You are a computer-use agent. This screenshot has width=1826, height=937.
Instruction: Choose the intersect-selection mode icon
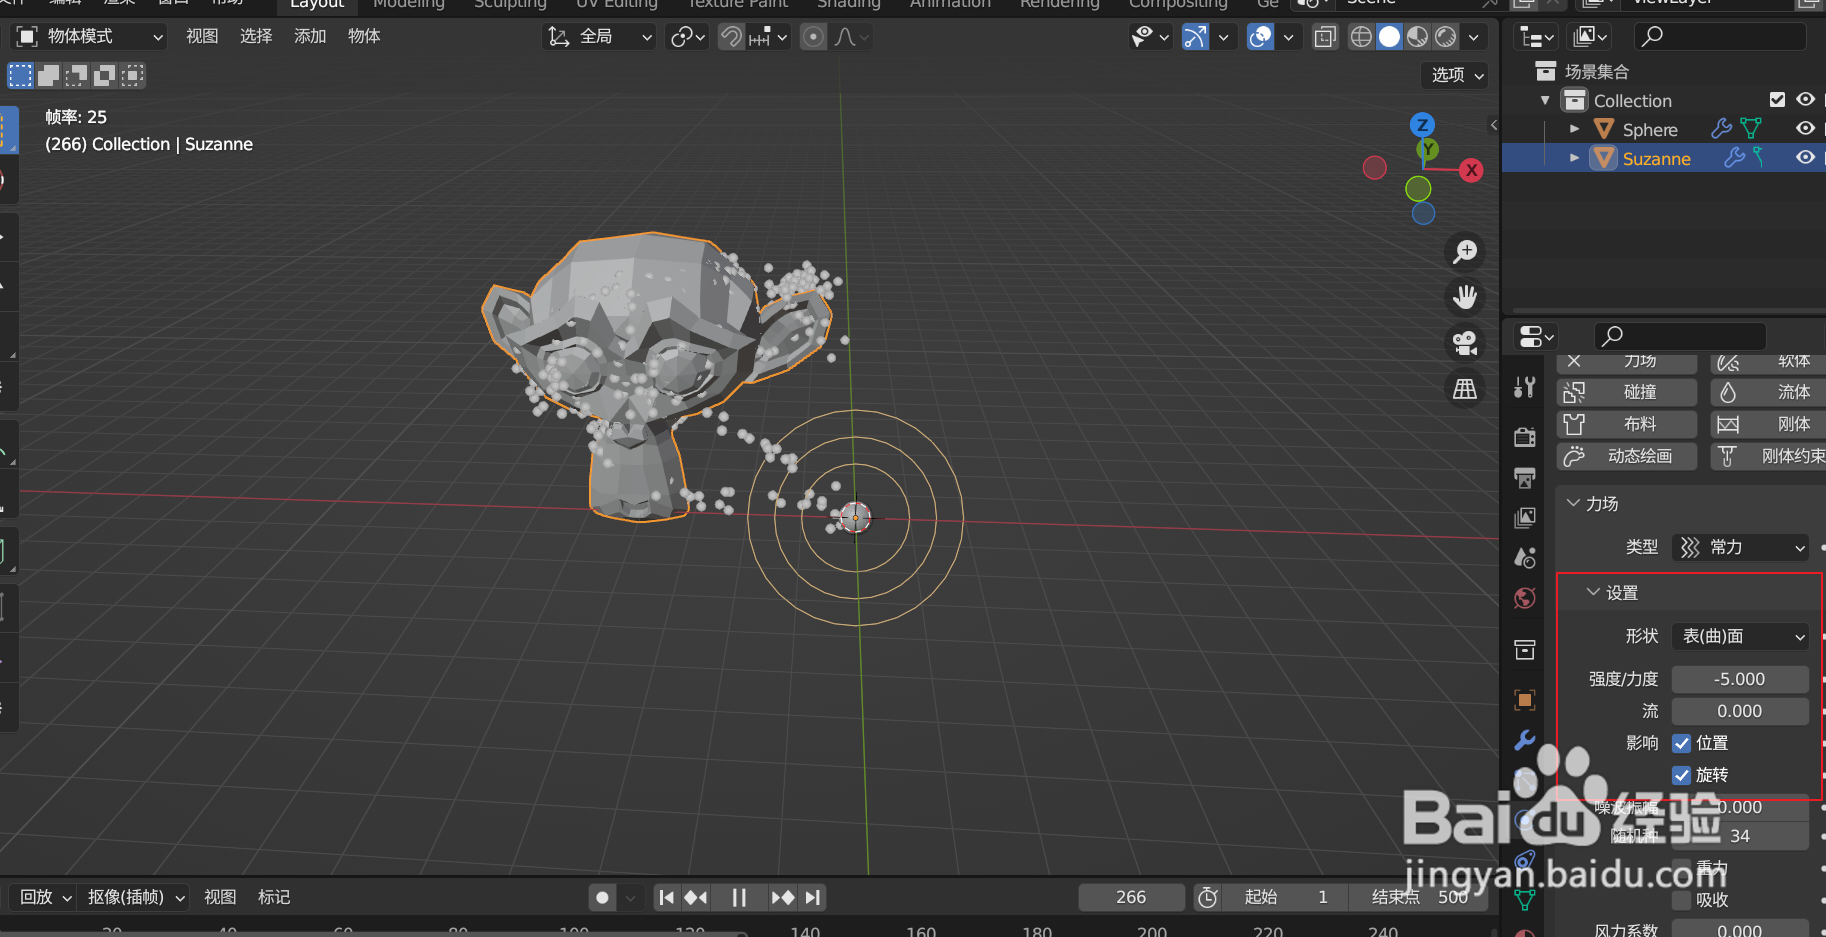click(132, 75)
